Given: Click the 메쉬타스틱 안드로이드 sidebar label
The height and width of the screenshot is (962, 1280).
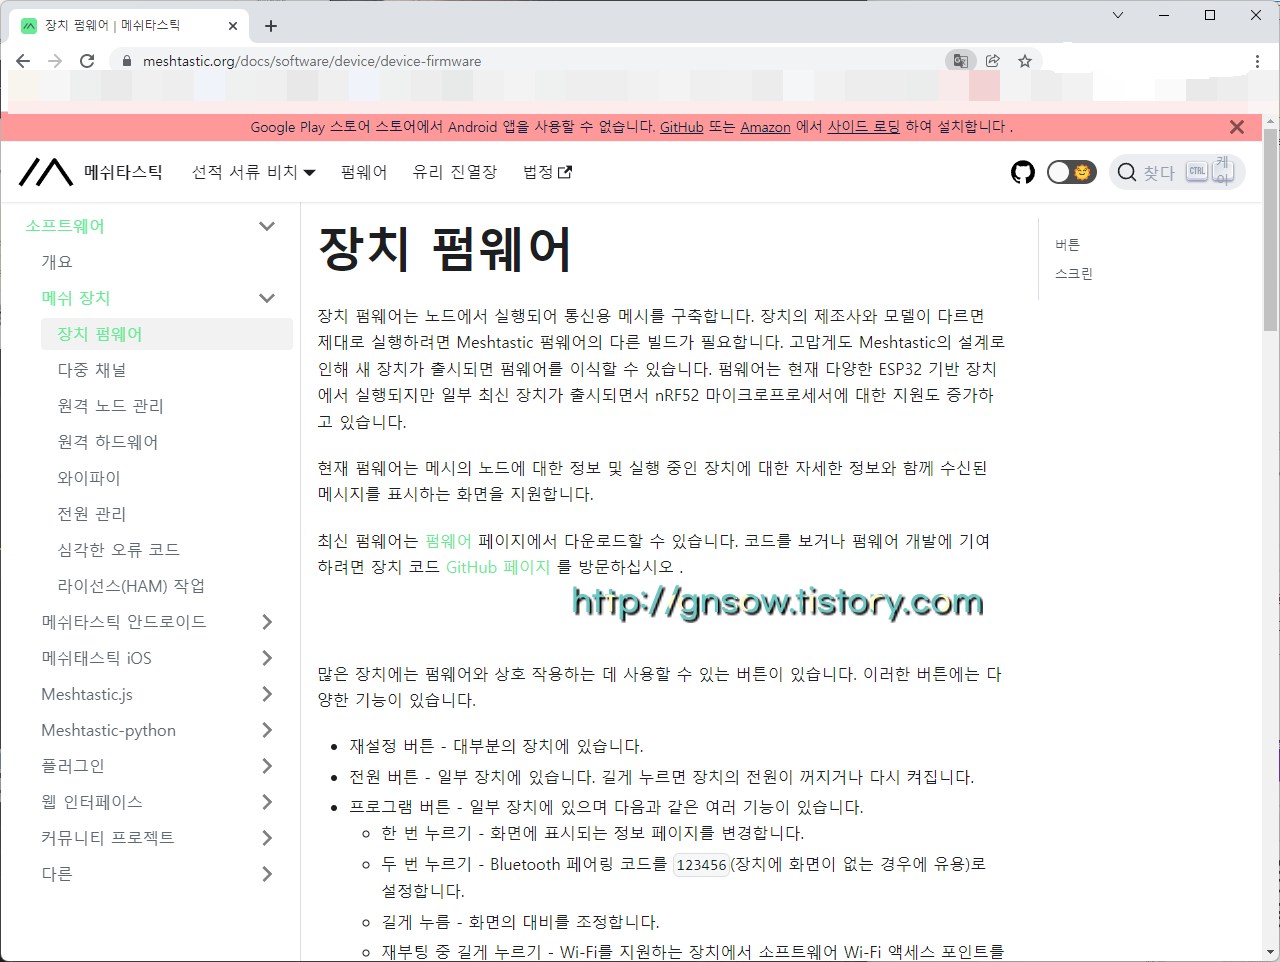Looking at the screenshot, I should tap(124, 622).
